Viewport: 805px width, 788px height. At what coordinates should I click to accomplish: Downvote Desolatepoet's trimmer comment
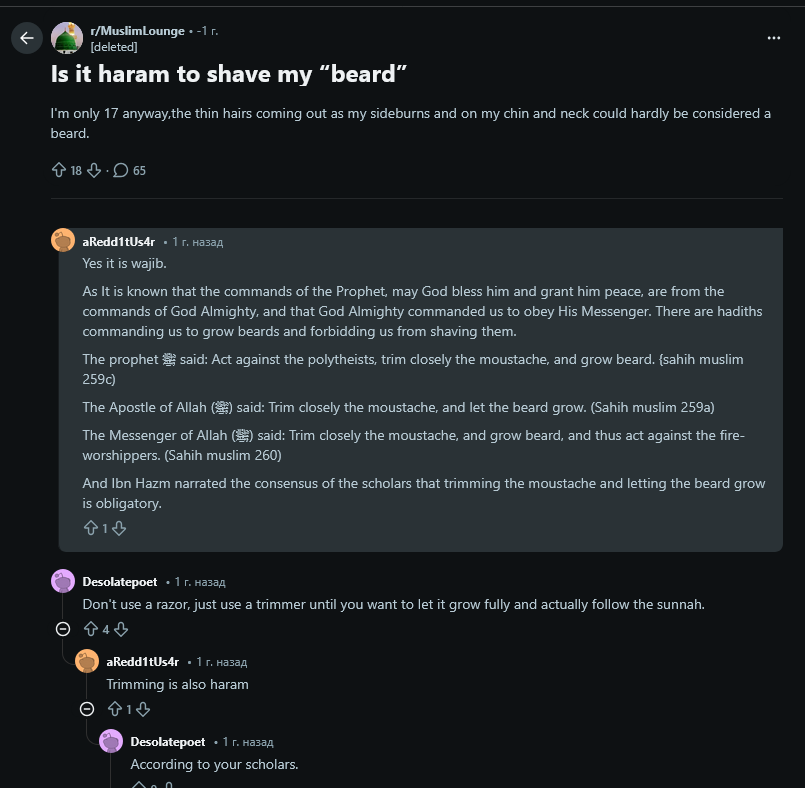(x=120, y=629)
